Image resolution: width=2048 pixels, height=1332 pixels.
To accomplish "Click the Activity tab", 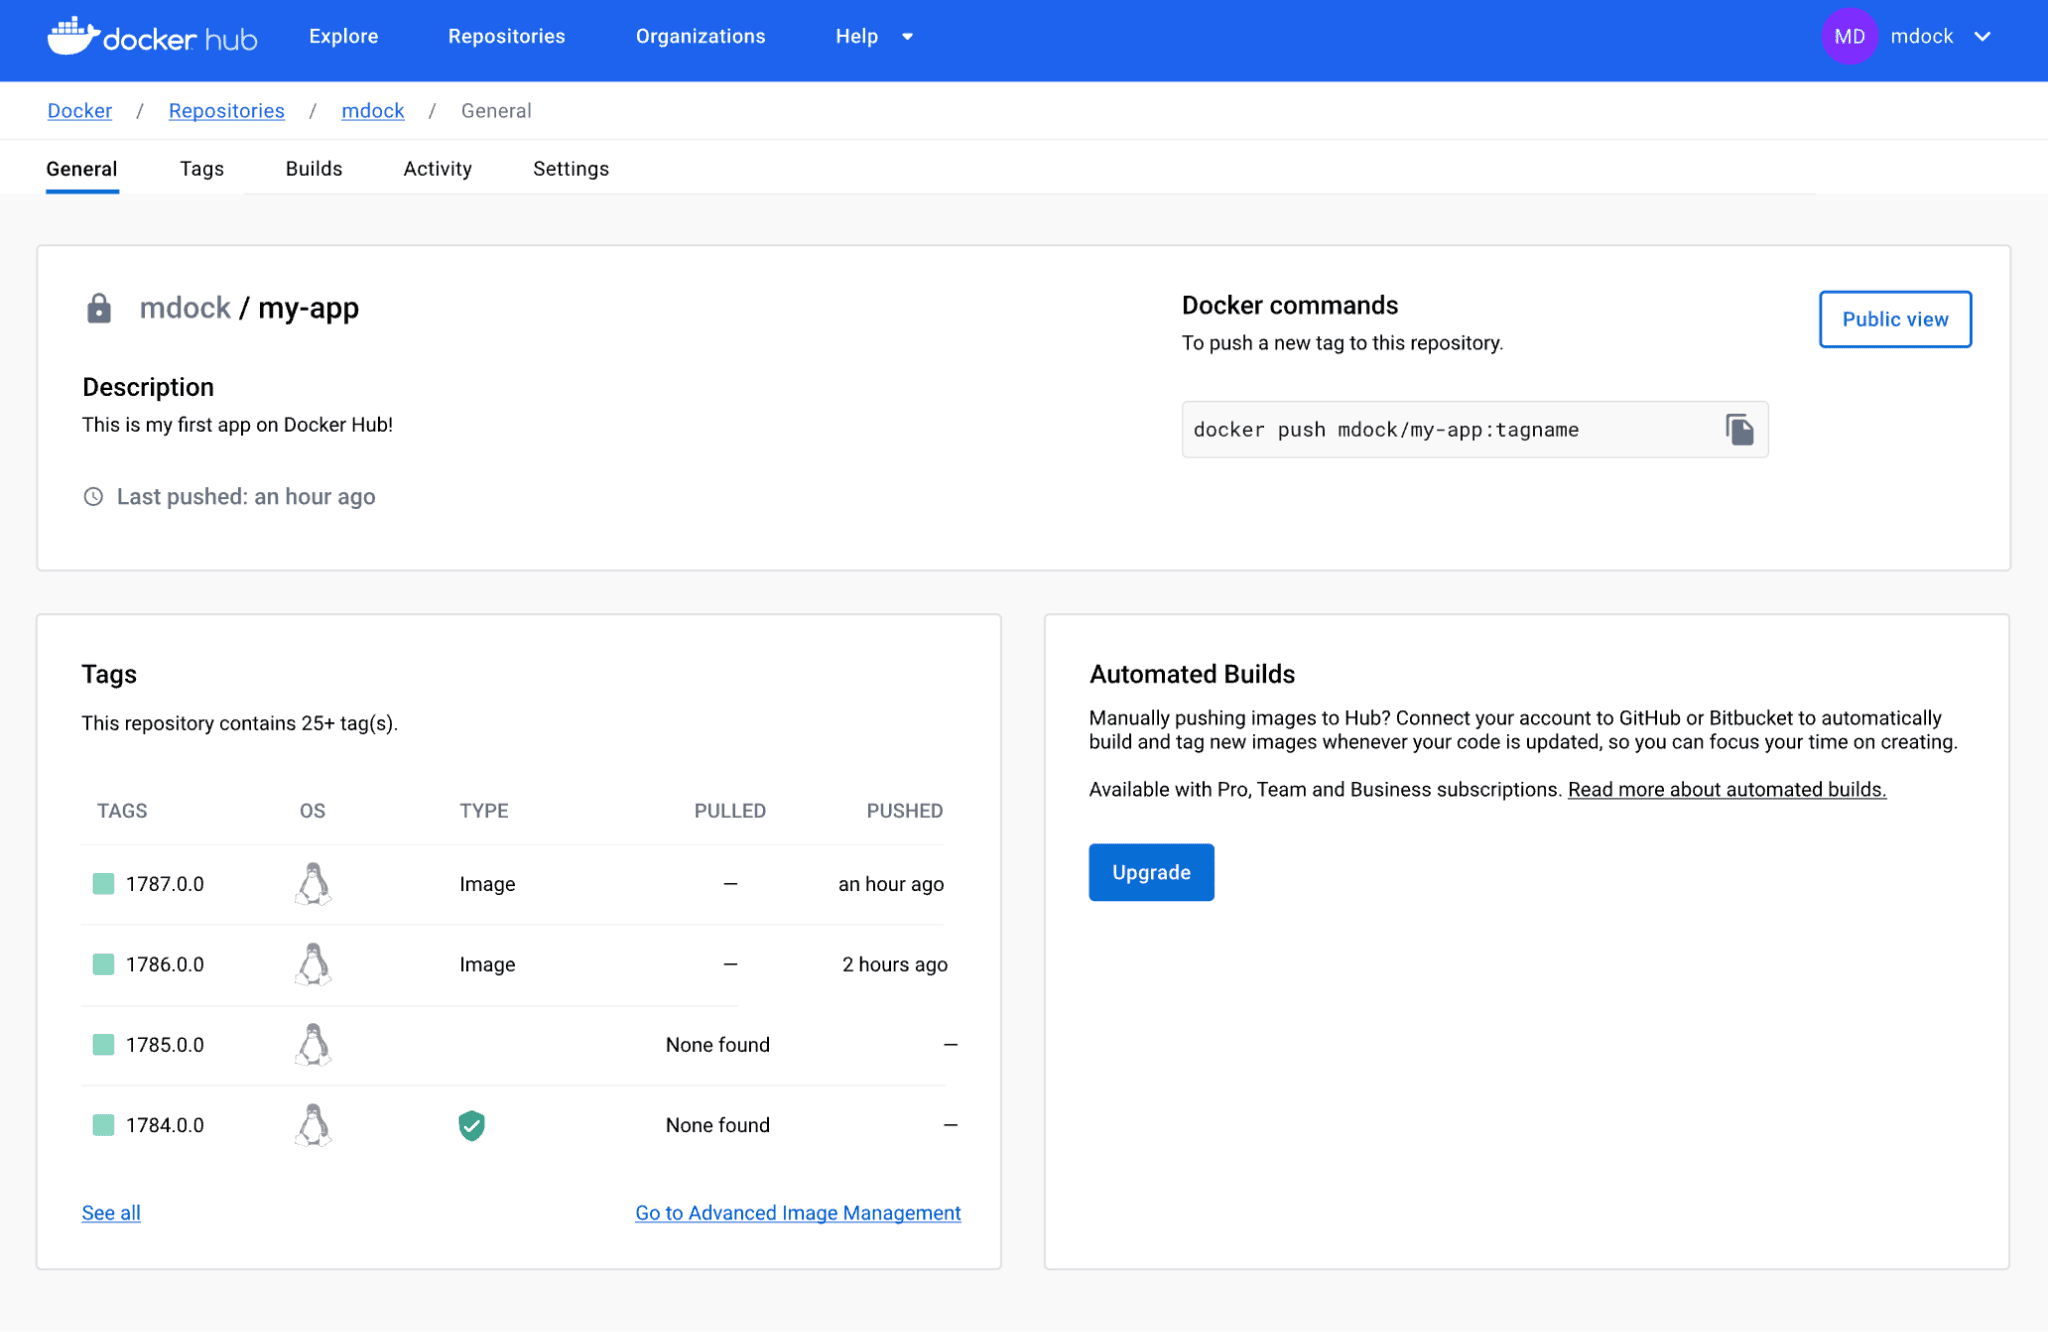I will pos(437,169).
